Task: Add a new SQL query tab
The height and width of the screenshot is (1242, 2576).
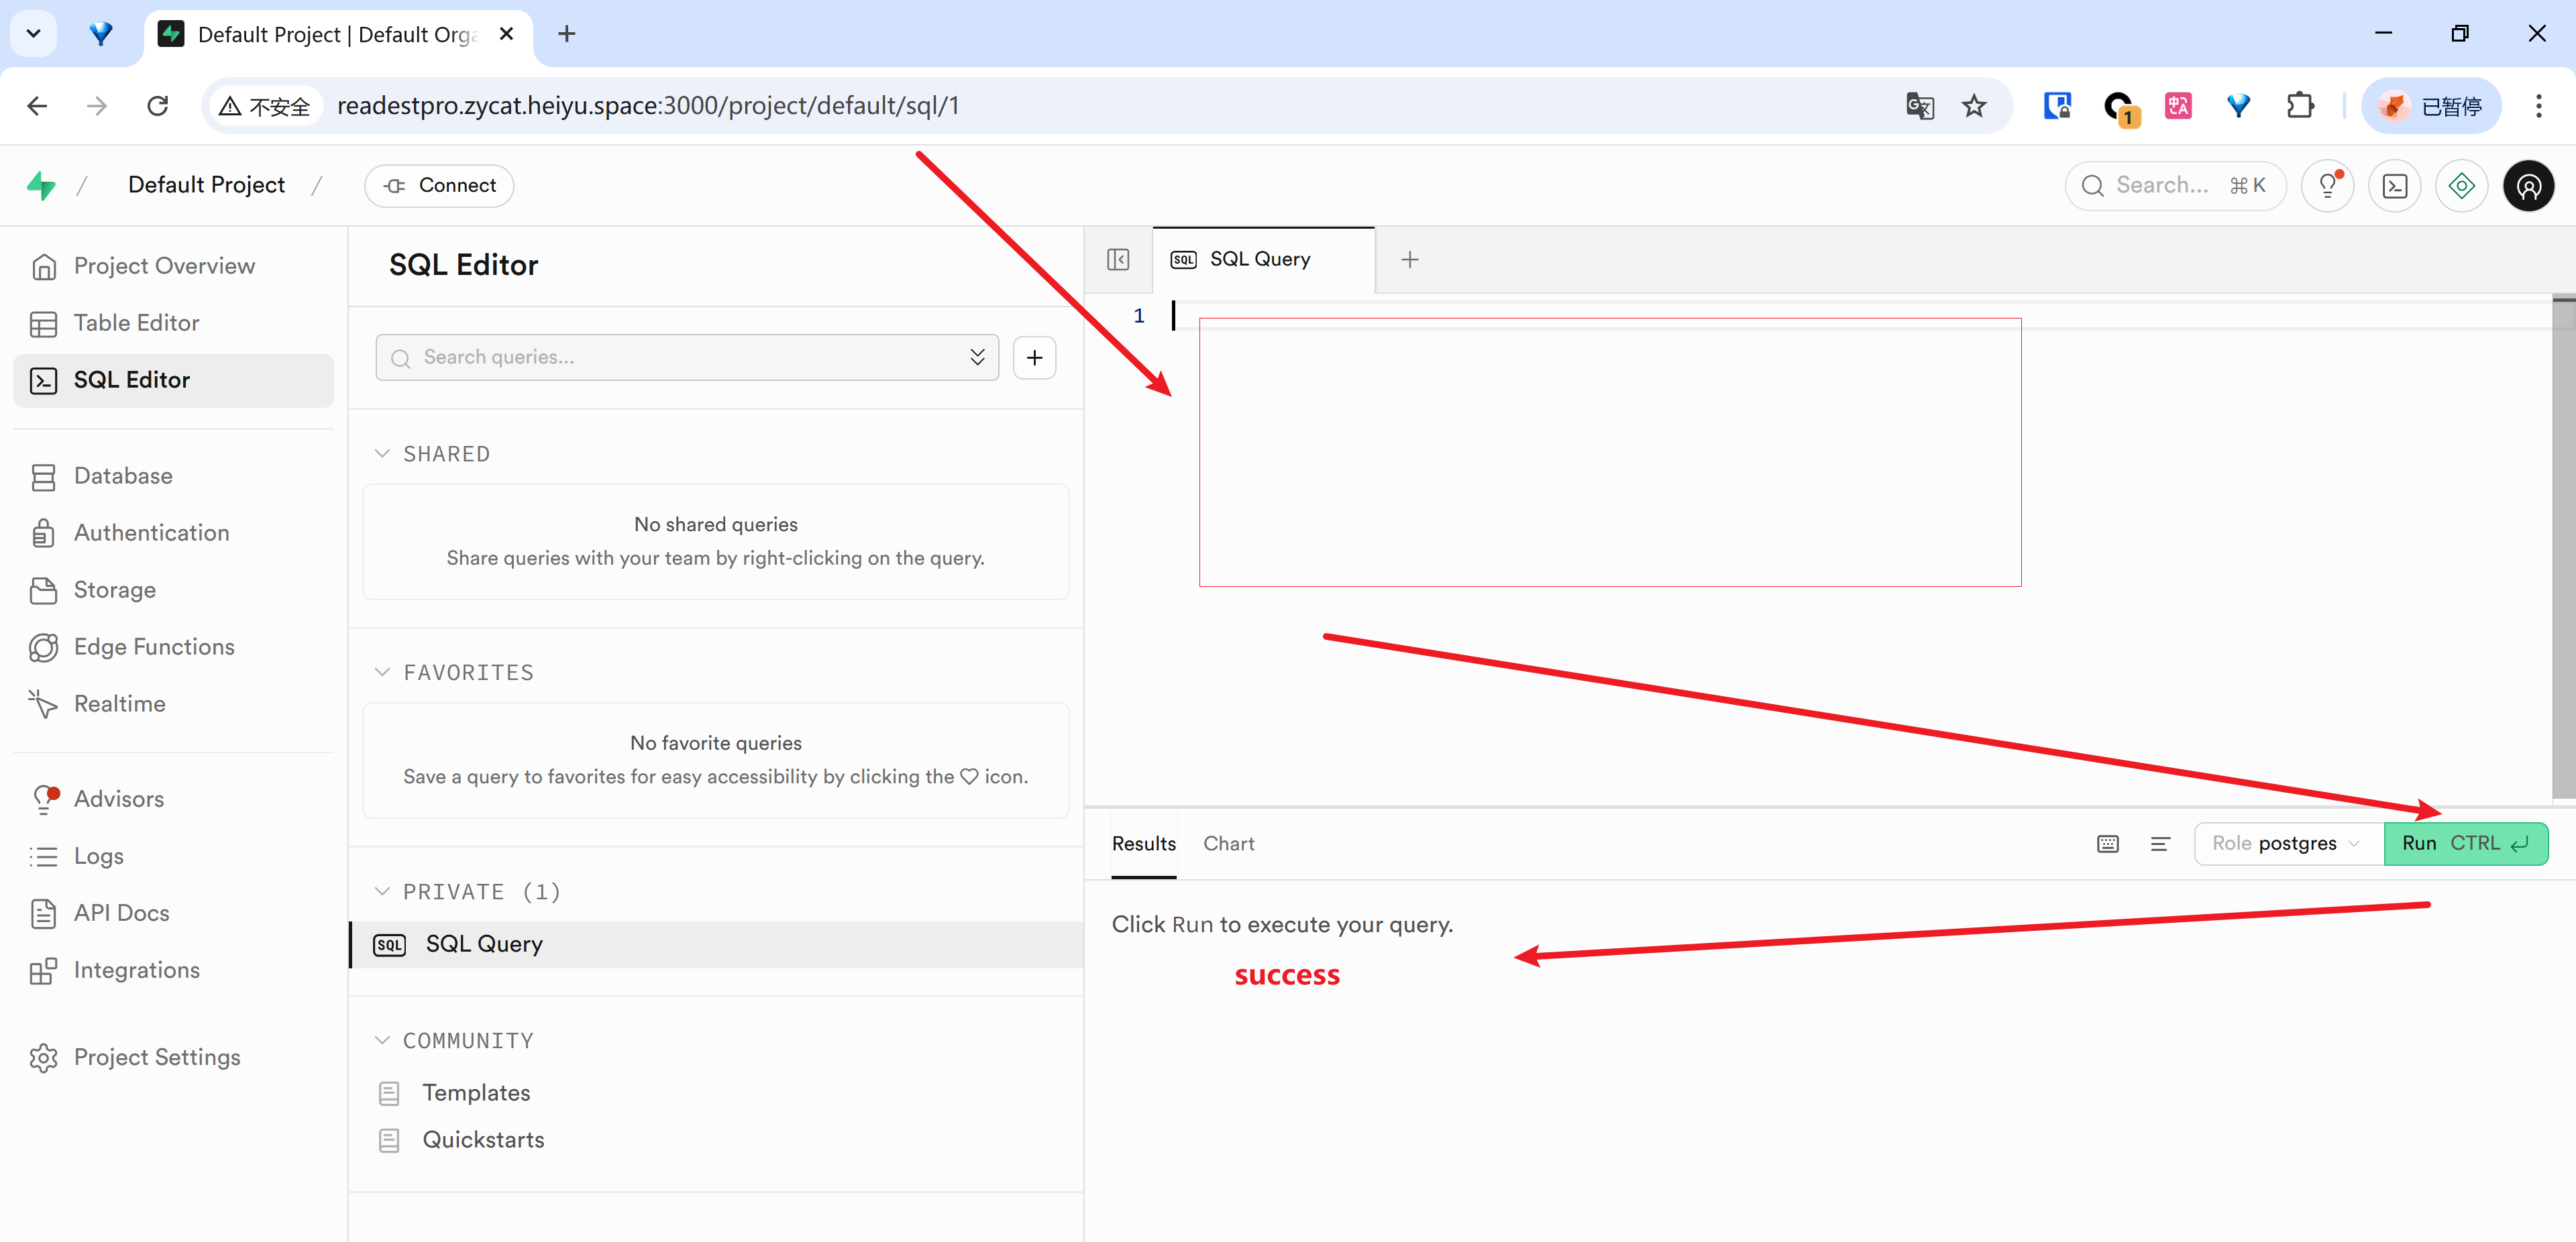Action: click(x=1410, y=260)
